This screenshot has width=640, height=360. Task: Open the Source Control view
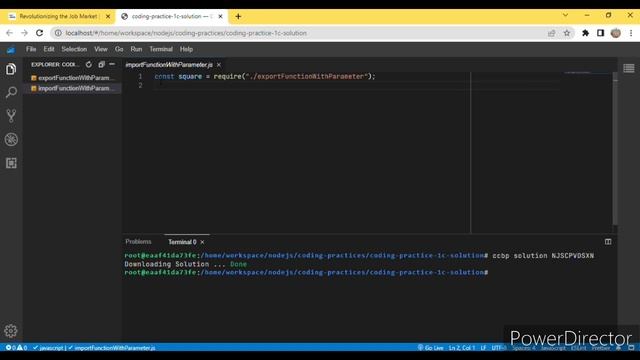[x=11, y=116]
